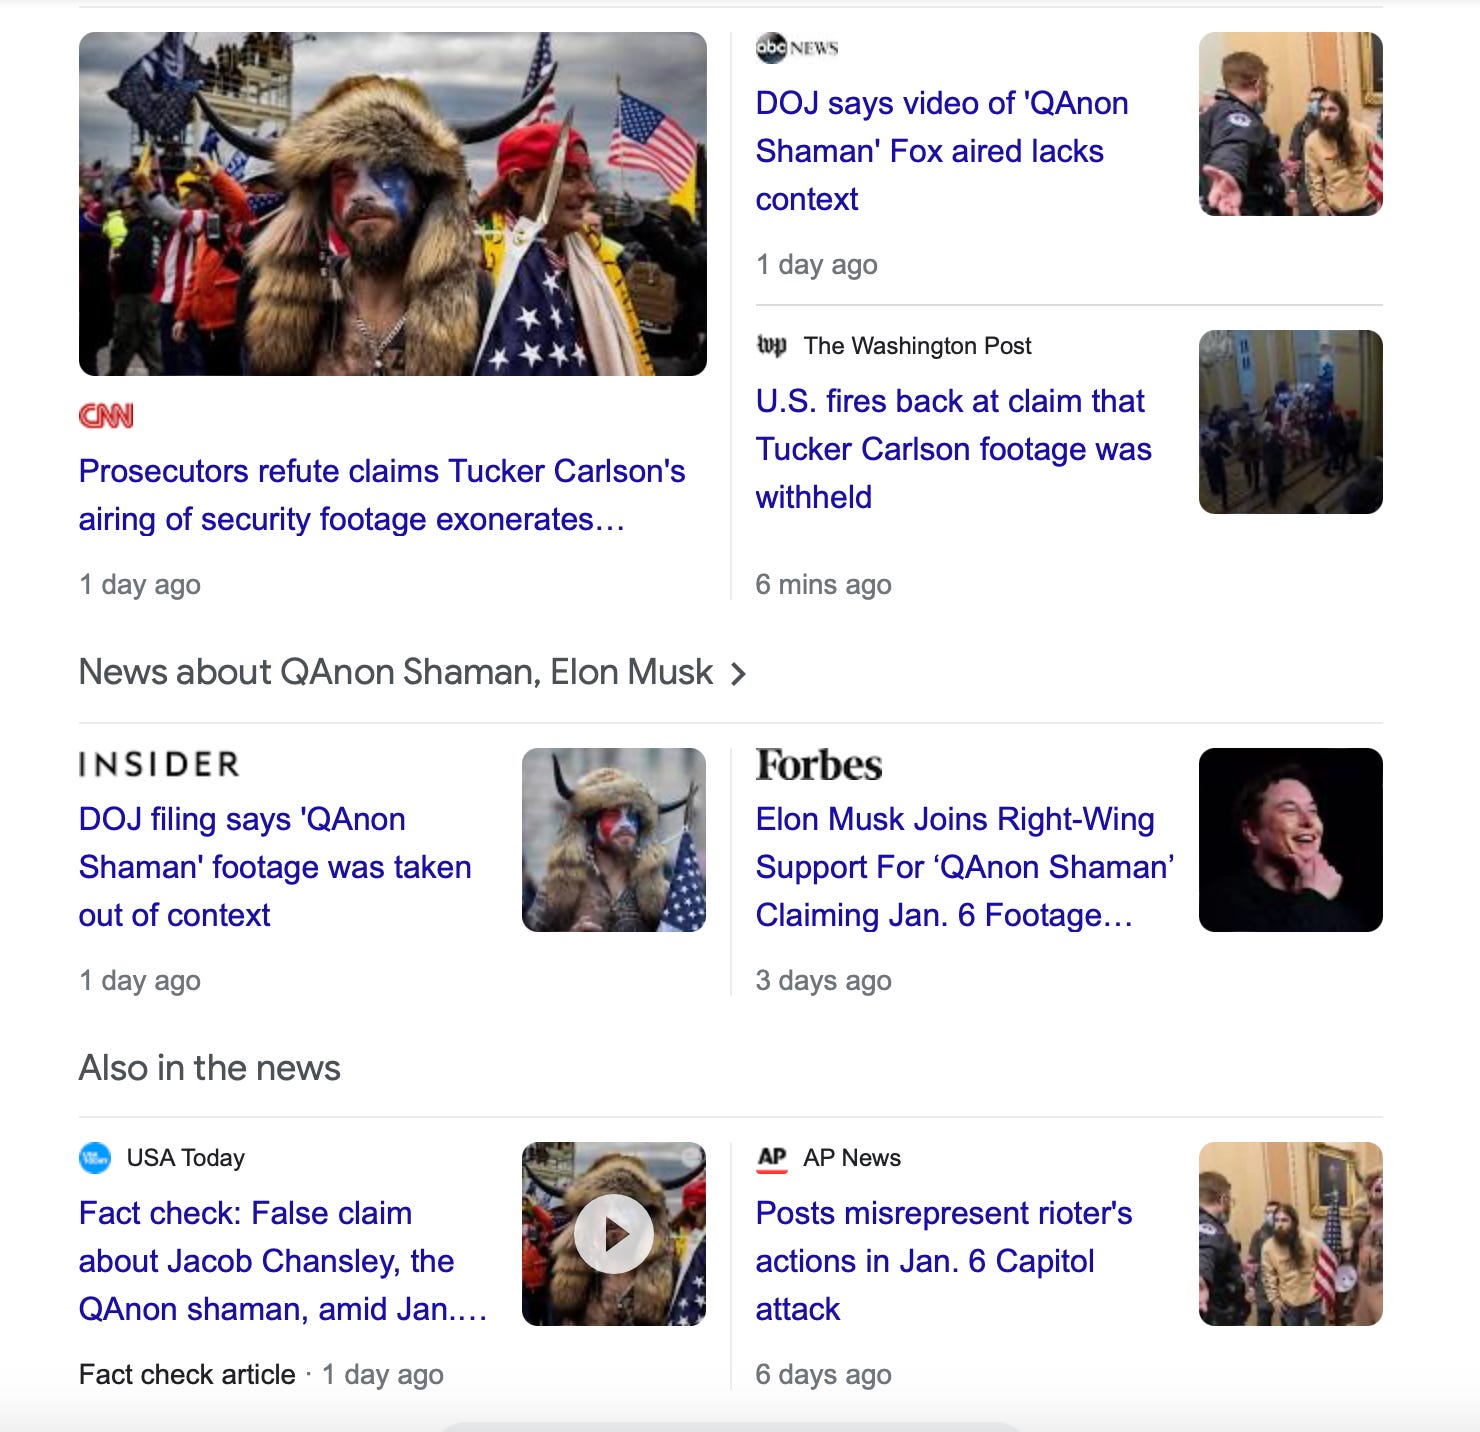Open 'Elon Musk Joins Right-Wing Support' article
The width and height of the screenshot is (1480, 1432).
point(965,867)
